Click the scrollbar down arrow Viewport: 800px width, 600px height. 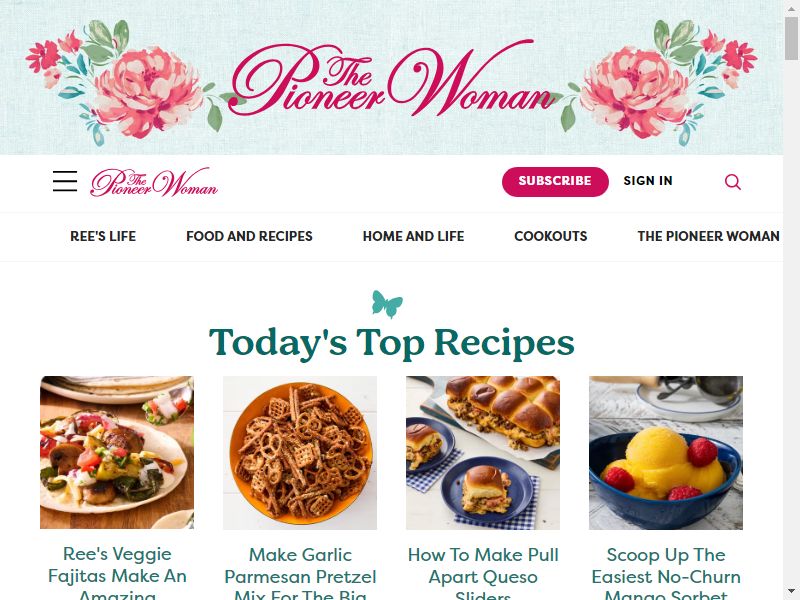point(792,592)
